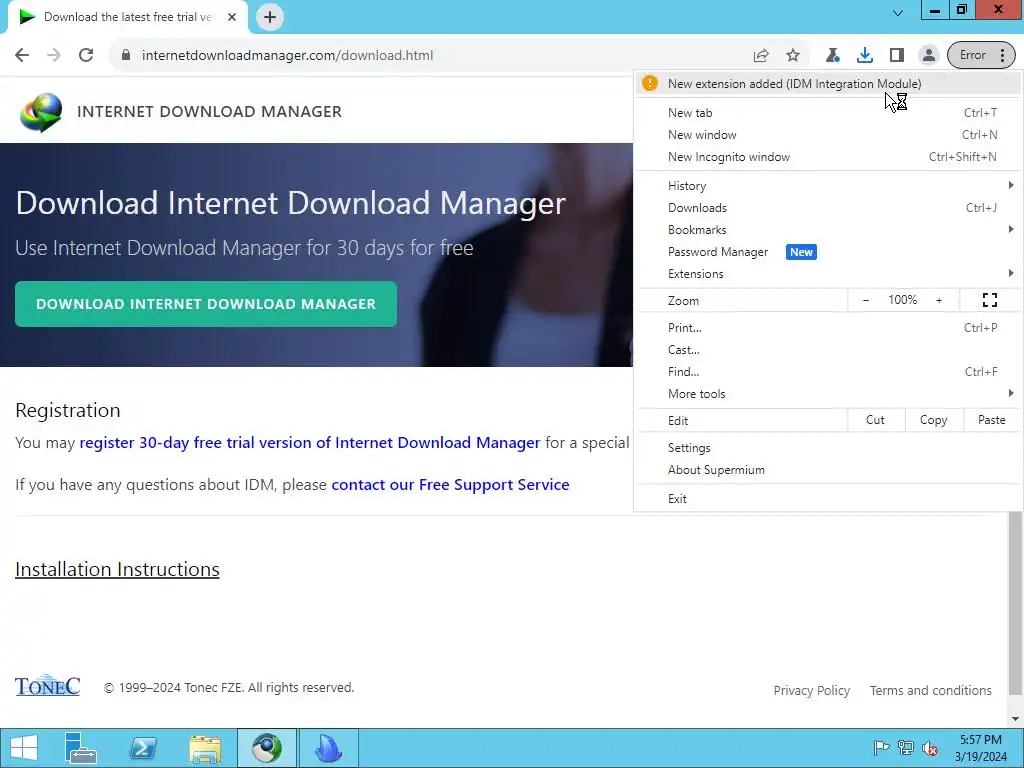The height and width of the screenshot is (768, 1024).
Task: Click Copy in the Edit row
Action: (934, 420)
